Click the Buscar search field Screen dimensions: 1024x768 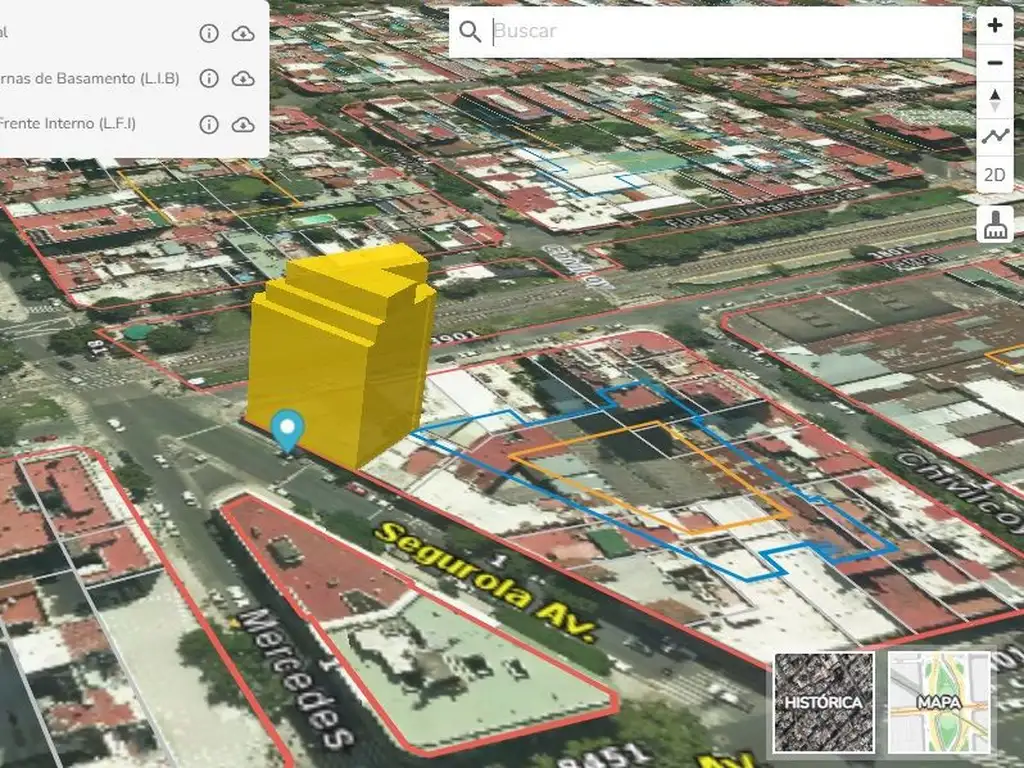720,31
